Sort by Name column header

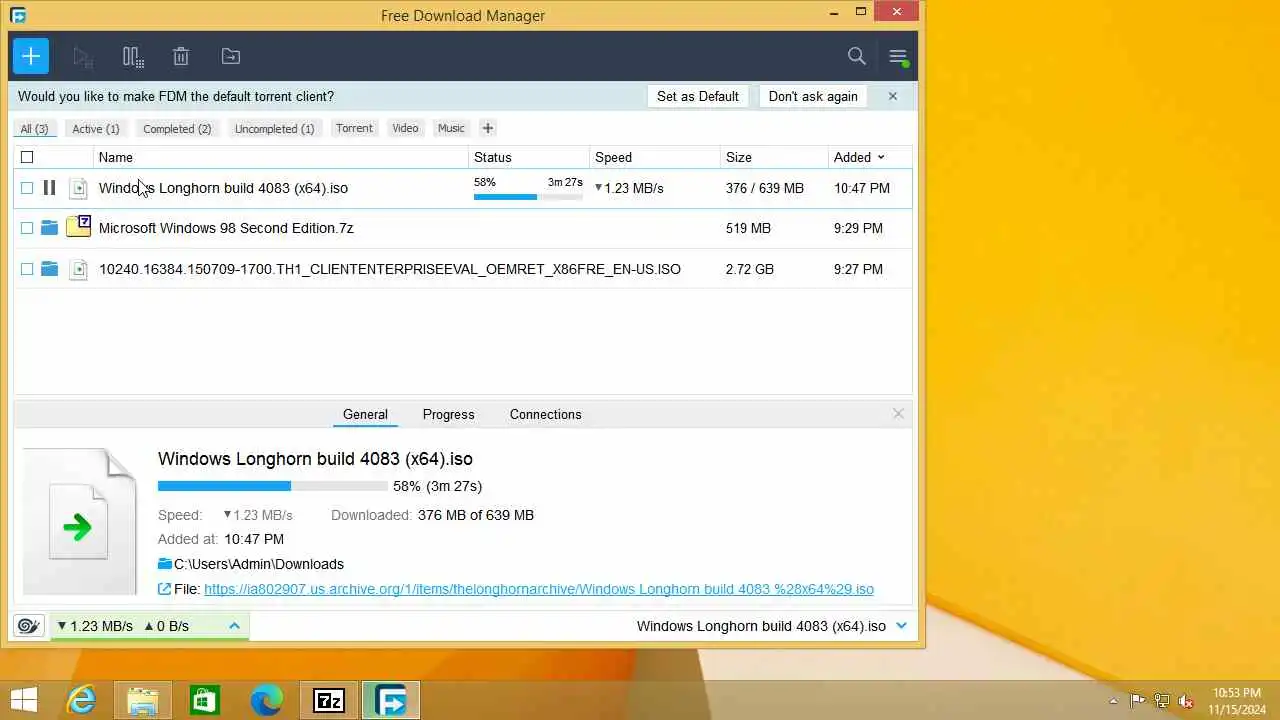point(116,157)
